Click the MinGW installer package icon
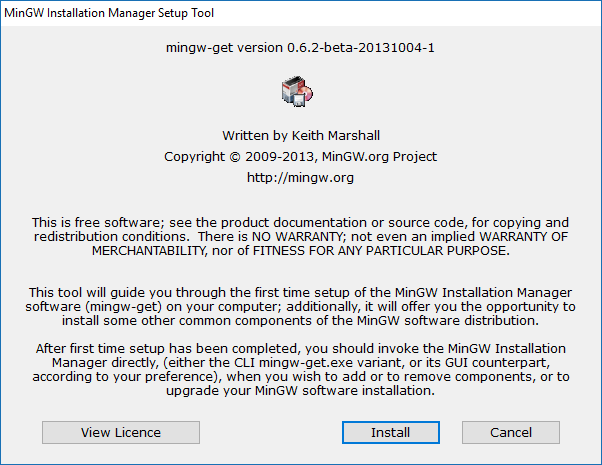This screenshot has height=465, width=602. (x=300, y=93)
